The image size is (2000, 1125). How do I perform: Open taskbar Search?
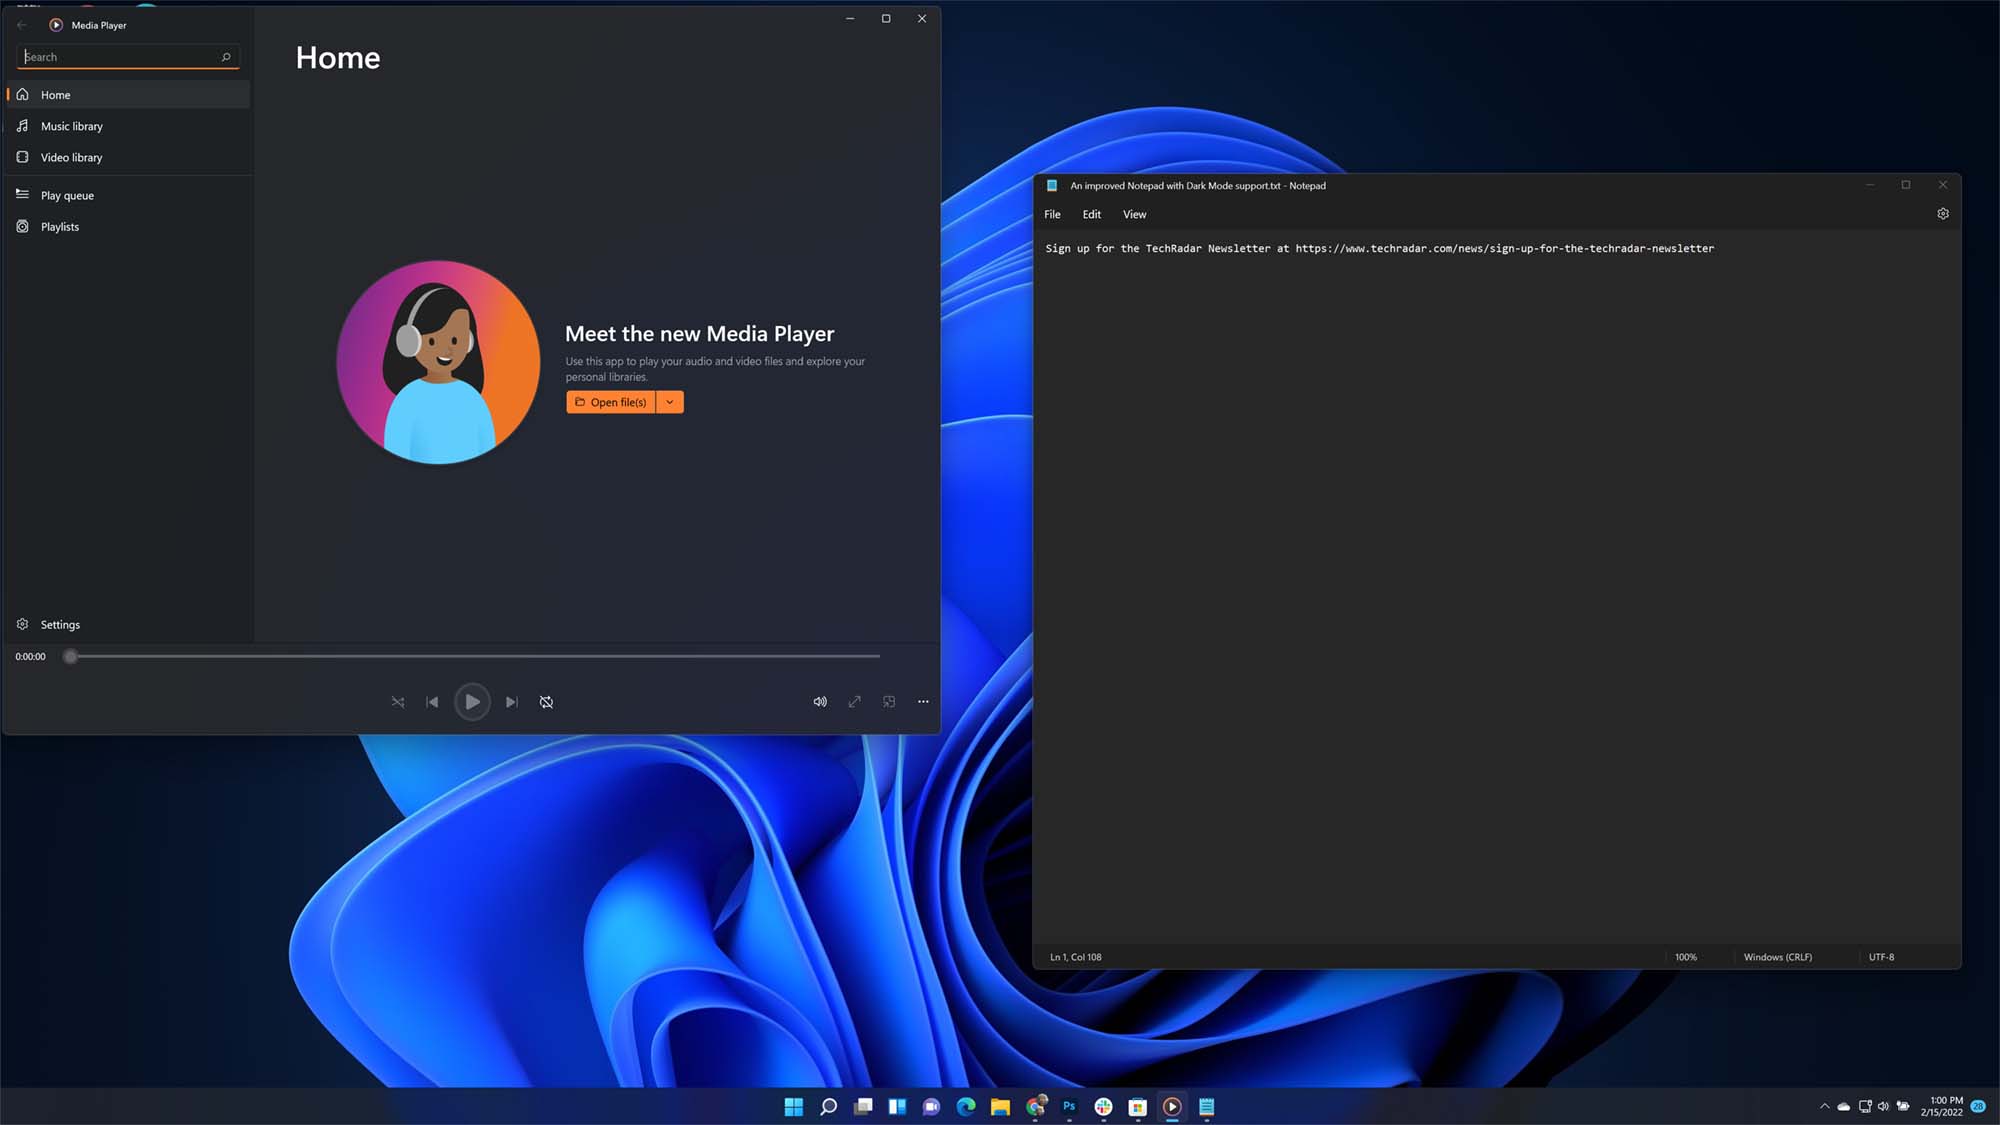pos(828,1106)
